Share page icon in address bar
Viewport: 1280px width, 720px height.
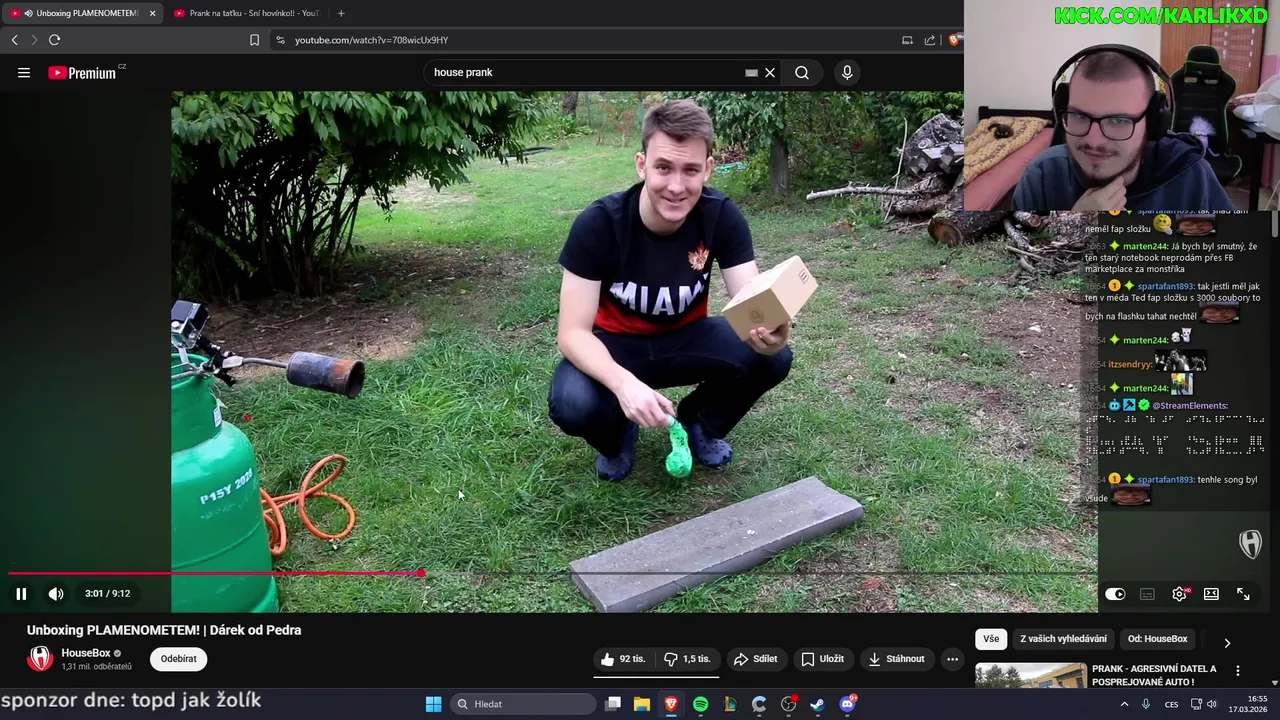[930, 40]
